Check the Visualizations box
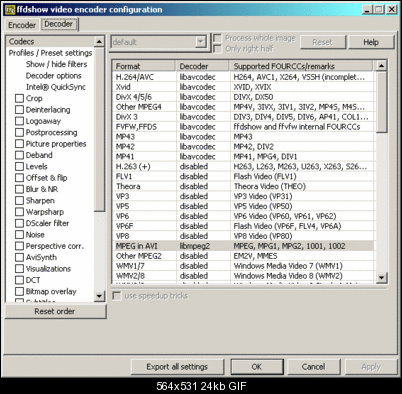 [x=20, y=269]
